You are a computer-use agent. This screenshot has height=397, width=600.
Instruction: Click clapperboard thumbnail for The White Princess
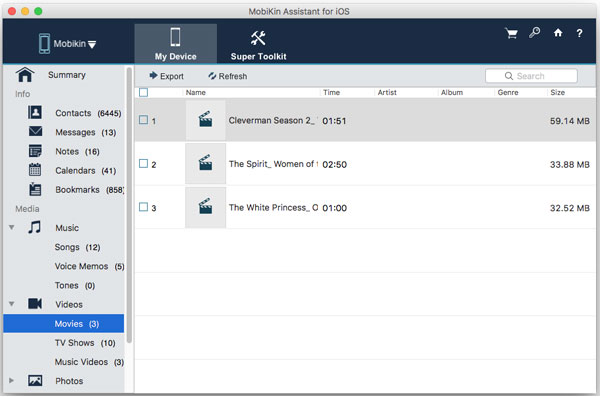point(205,207)
